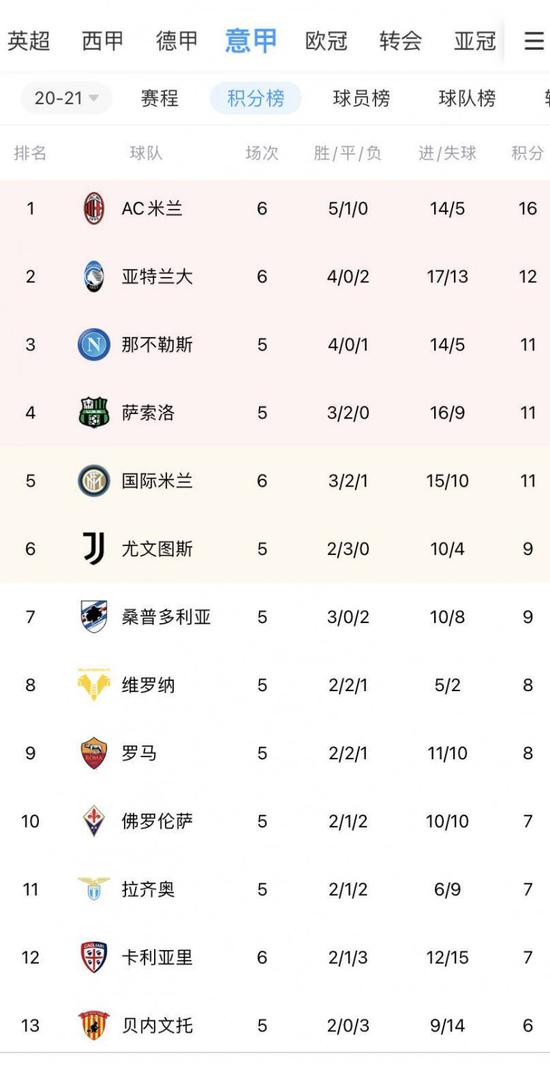
Task: Open the hamburger menu icon
Action: [x=534, y=41]
